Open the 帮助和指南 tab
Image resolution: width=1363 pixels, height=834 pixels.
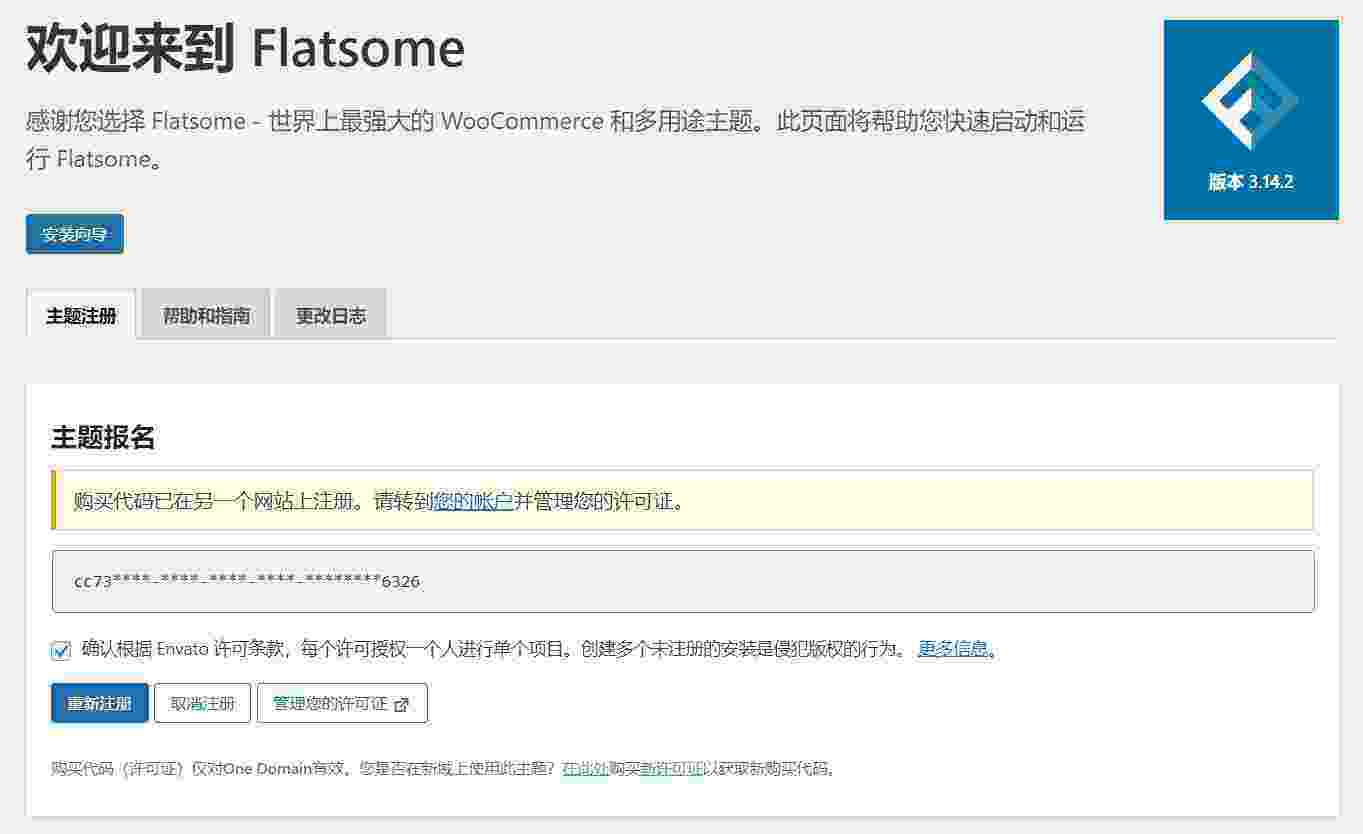206,316
